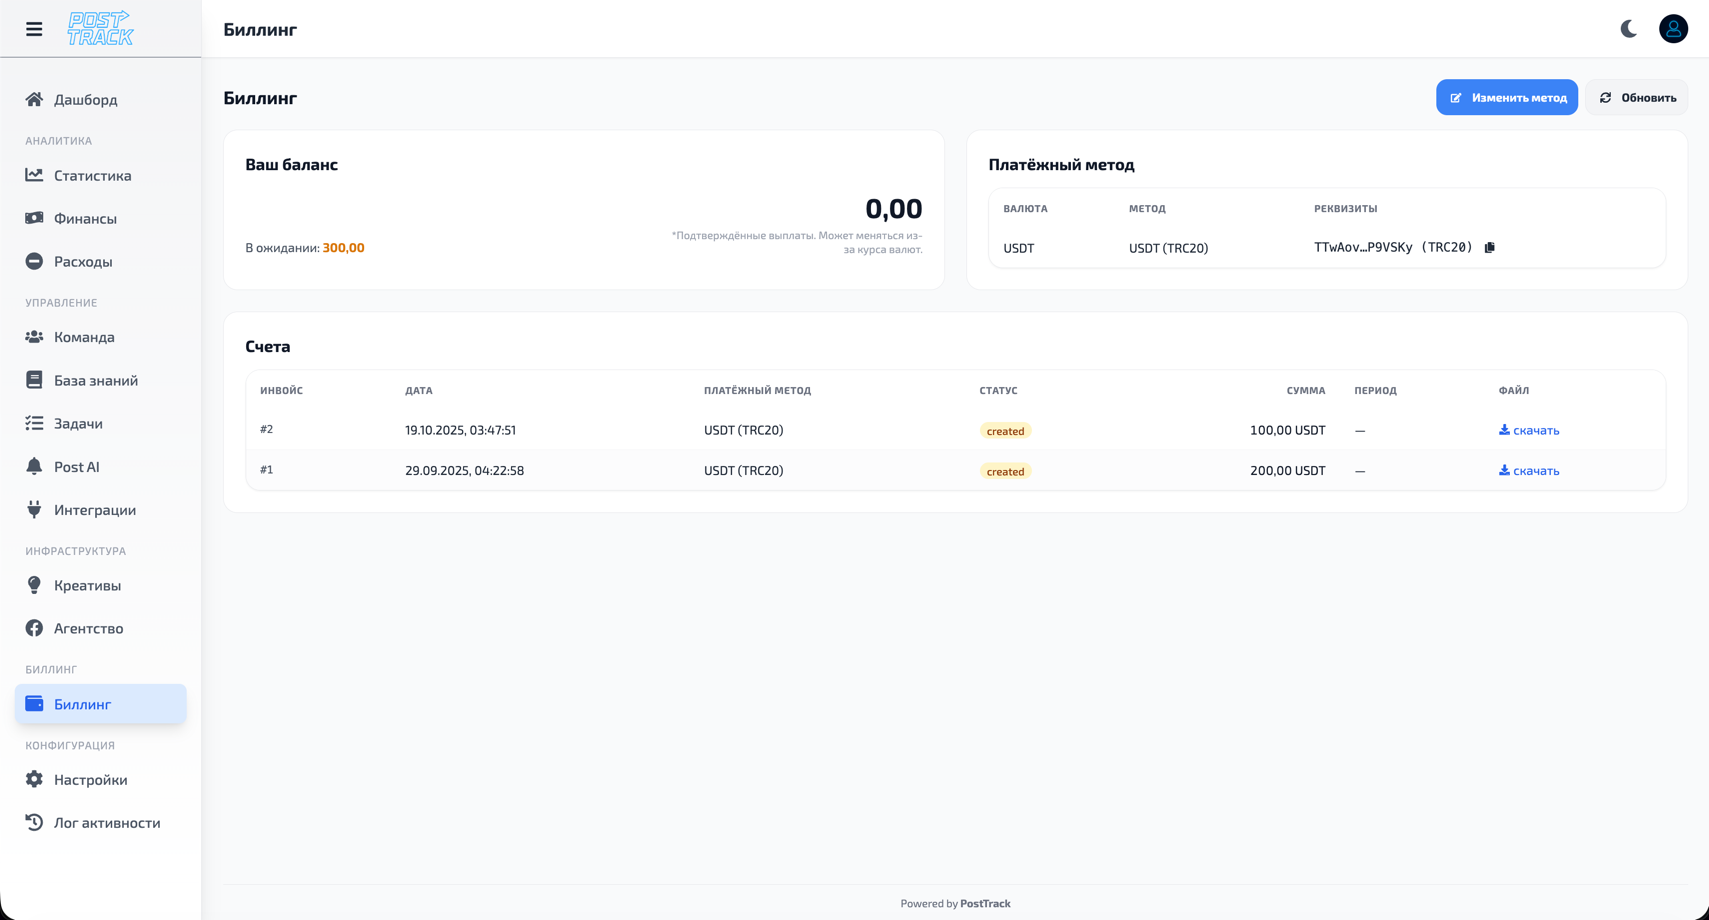Toggle dark mode with the moon icon

pyautogui.click(x=1628, y=29)
